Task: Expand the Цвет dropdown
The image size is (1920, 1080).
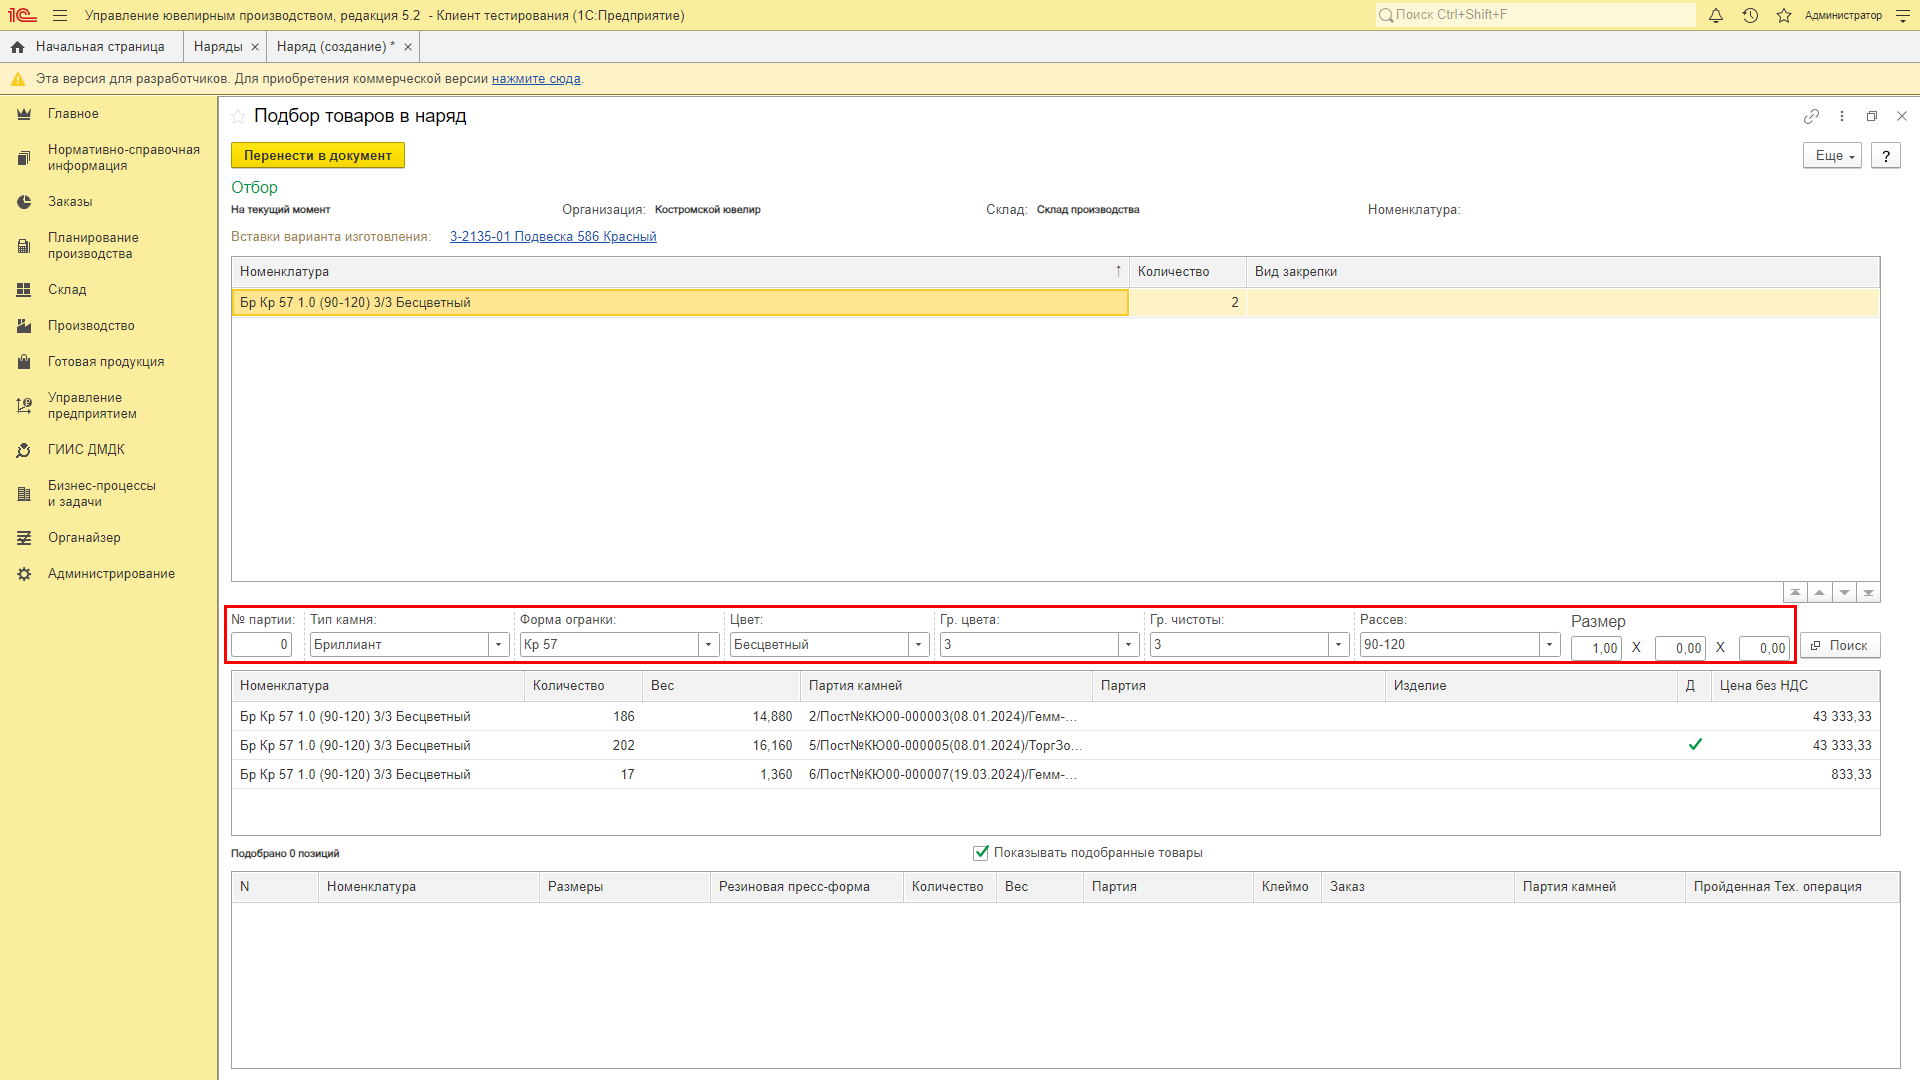Action: click(x=919, y=645)
